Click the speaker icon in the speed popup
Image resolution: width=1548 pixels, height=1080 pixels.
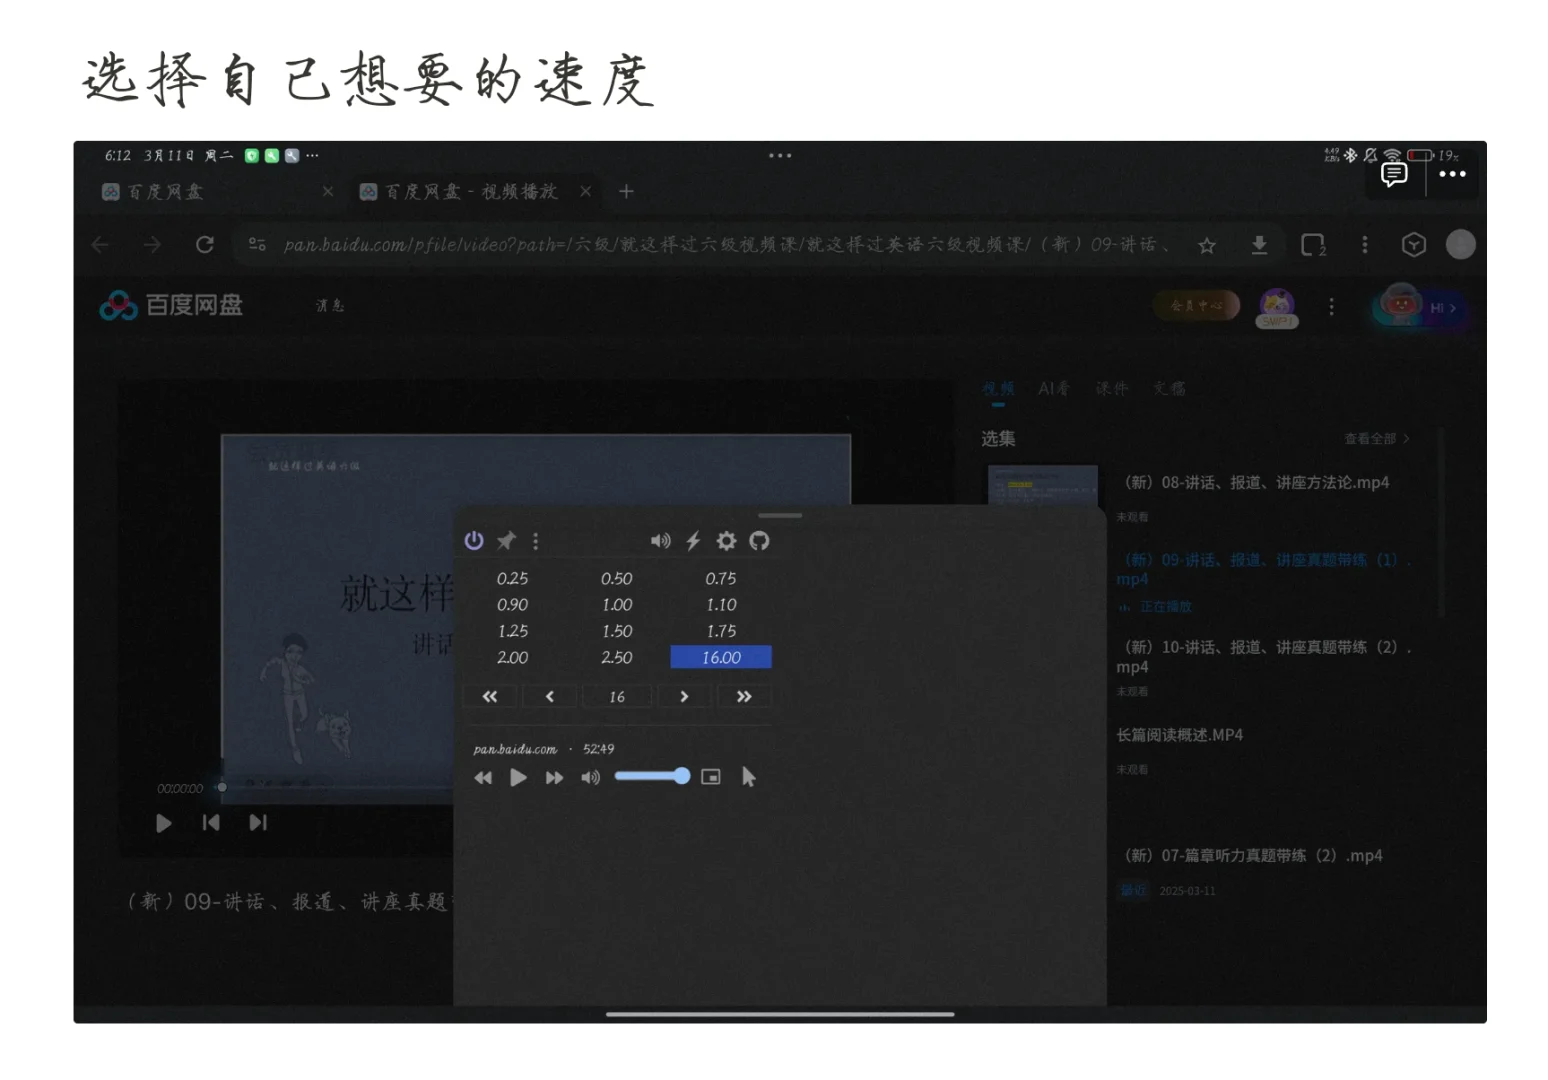point(660,540)
